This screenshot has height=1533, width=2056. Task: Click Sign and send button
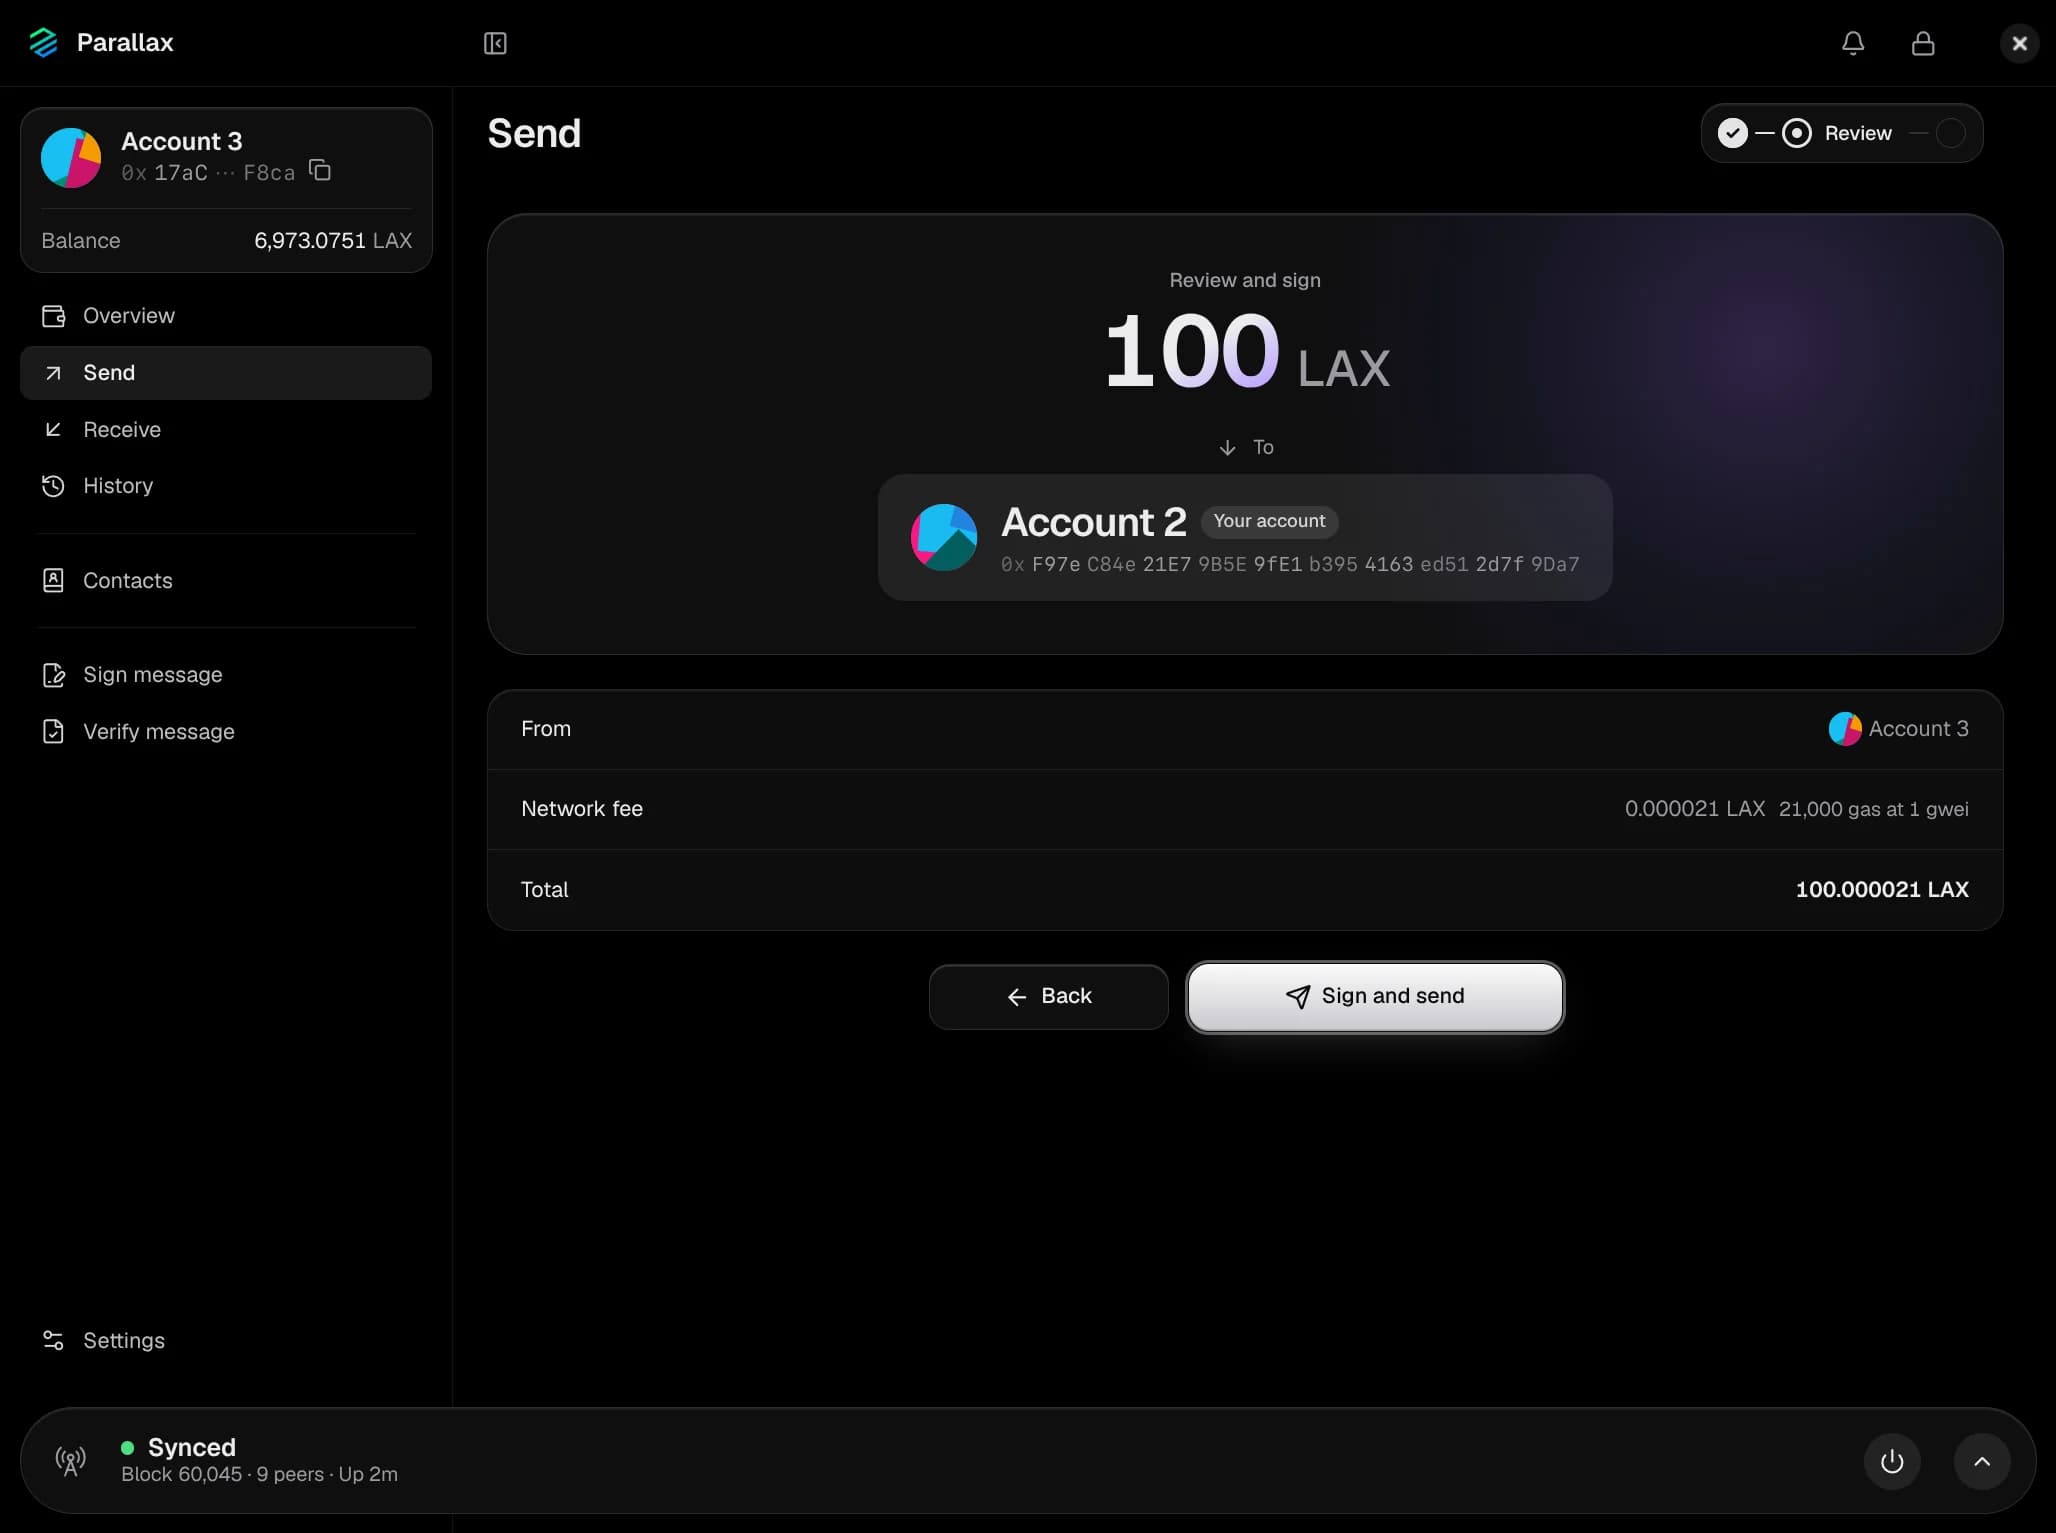1375,997
